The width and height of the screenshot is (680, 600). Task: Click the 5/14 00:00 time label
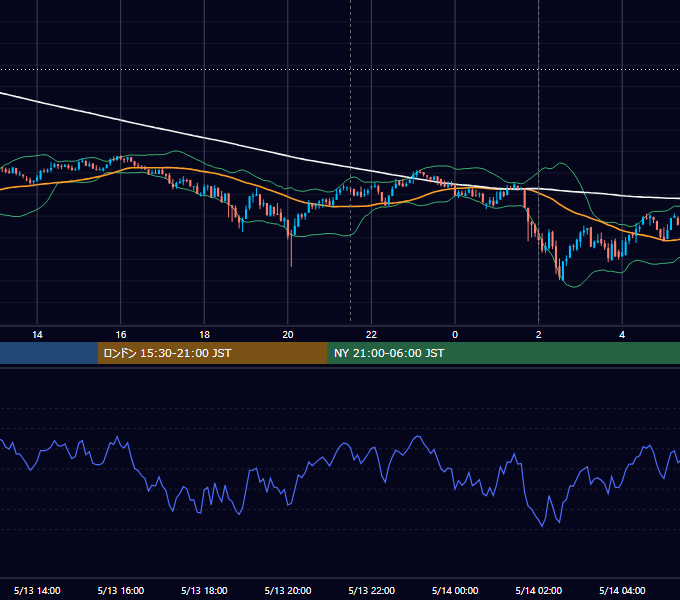point(455,590)
